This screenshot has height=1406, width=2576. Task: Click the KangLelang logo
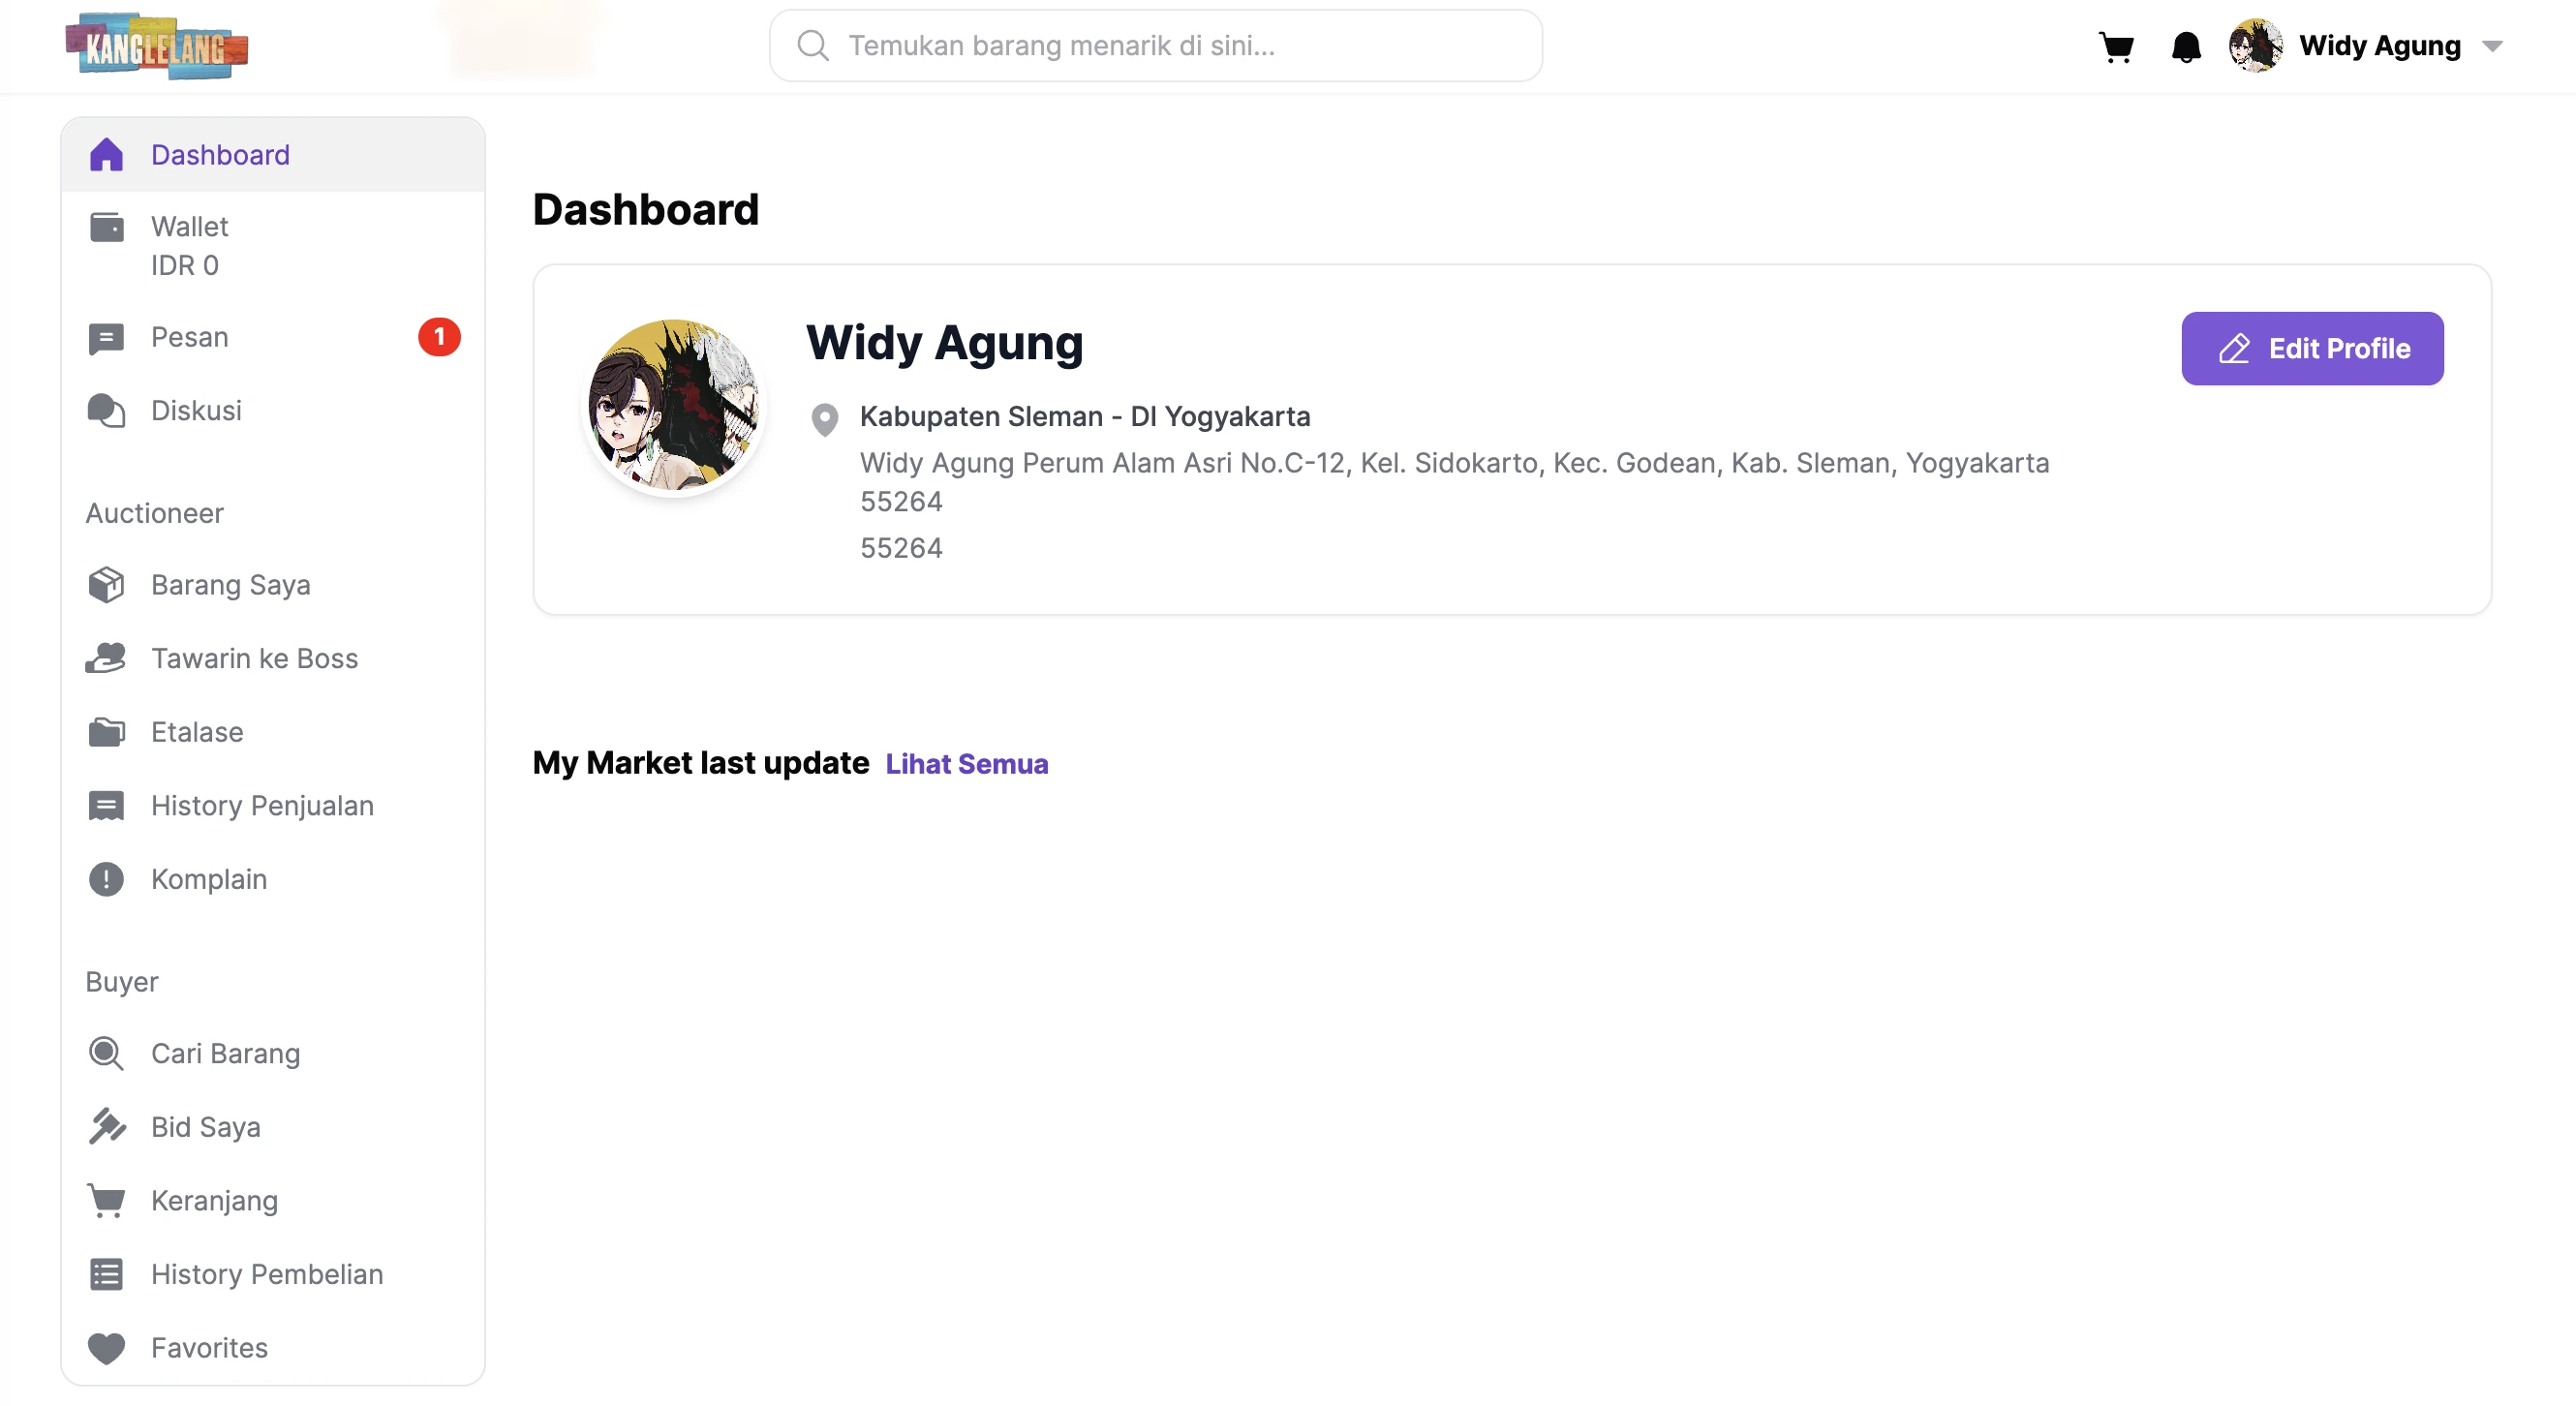[x=157, y=46]
